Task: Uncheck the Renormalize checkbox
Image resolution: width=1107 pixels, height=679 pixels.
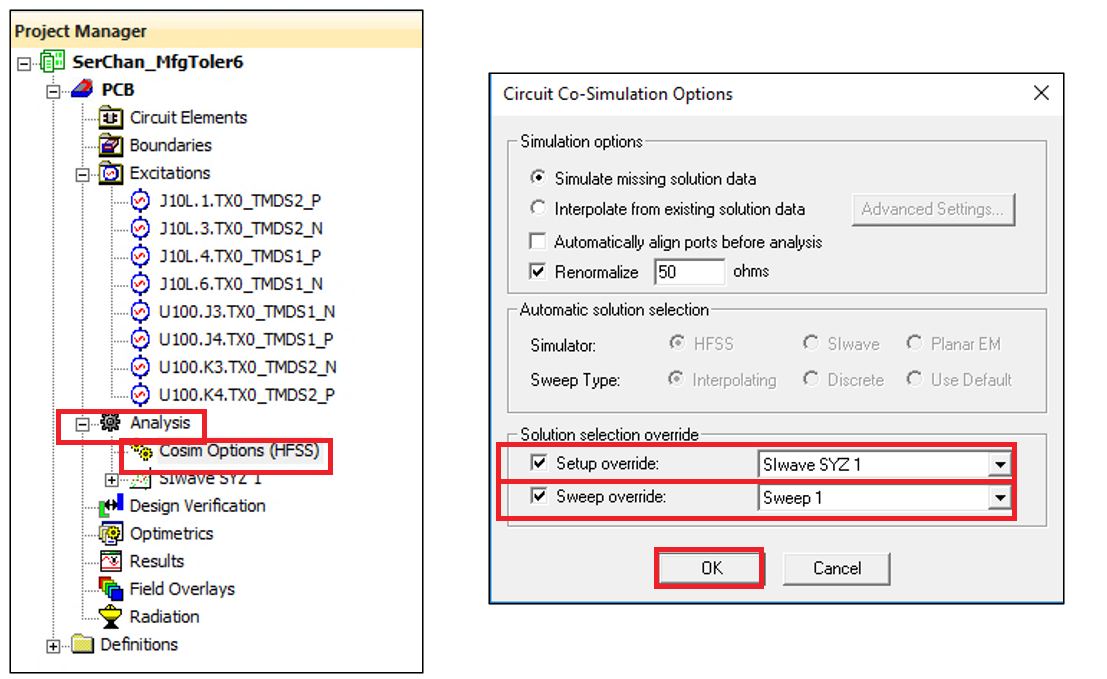Action: point(538,271)
